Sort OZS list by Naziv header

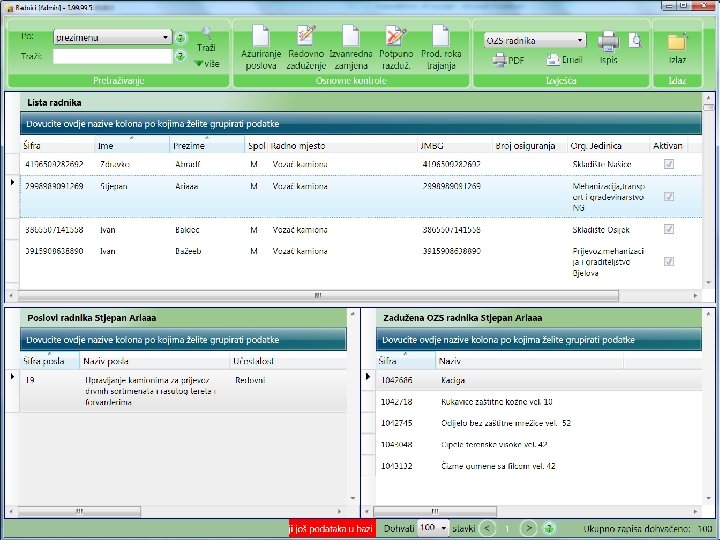(529, 361)
